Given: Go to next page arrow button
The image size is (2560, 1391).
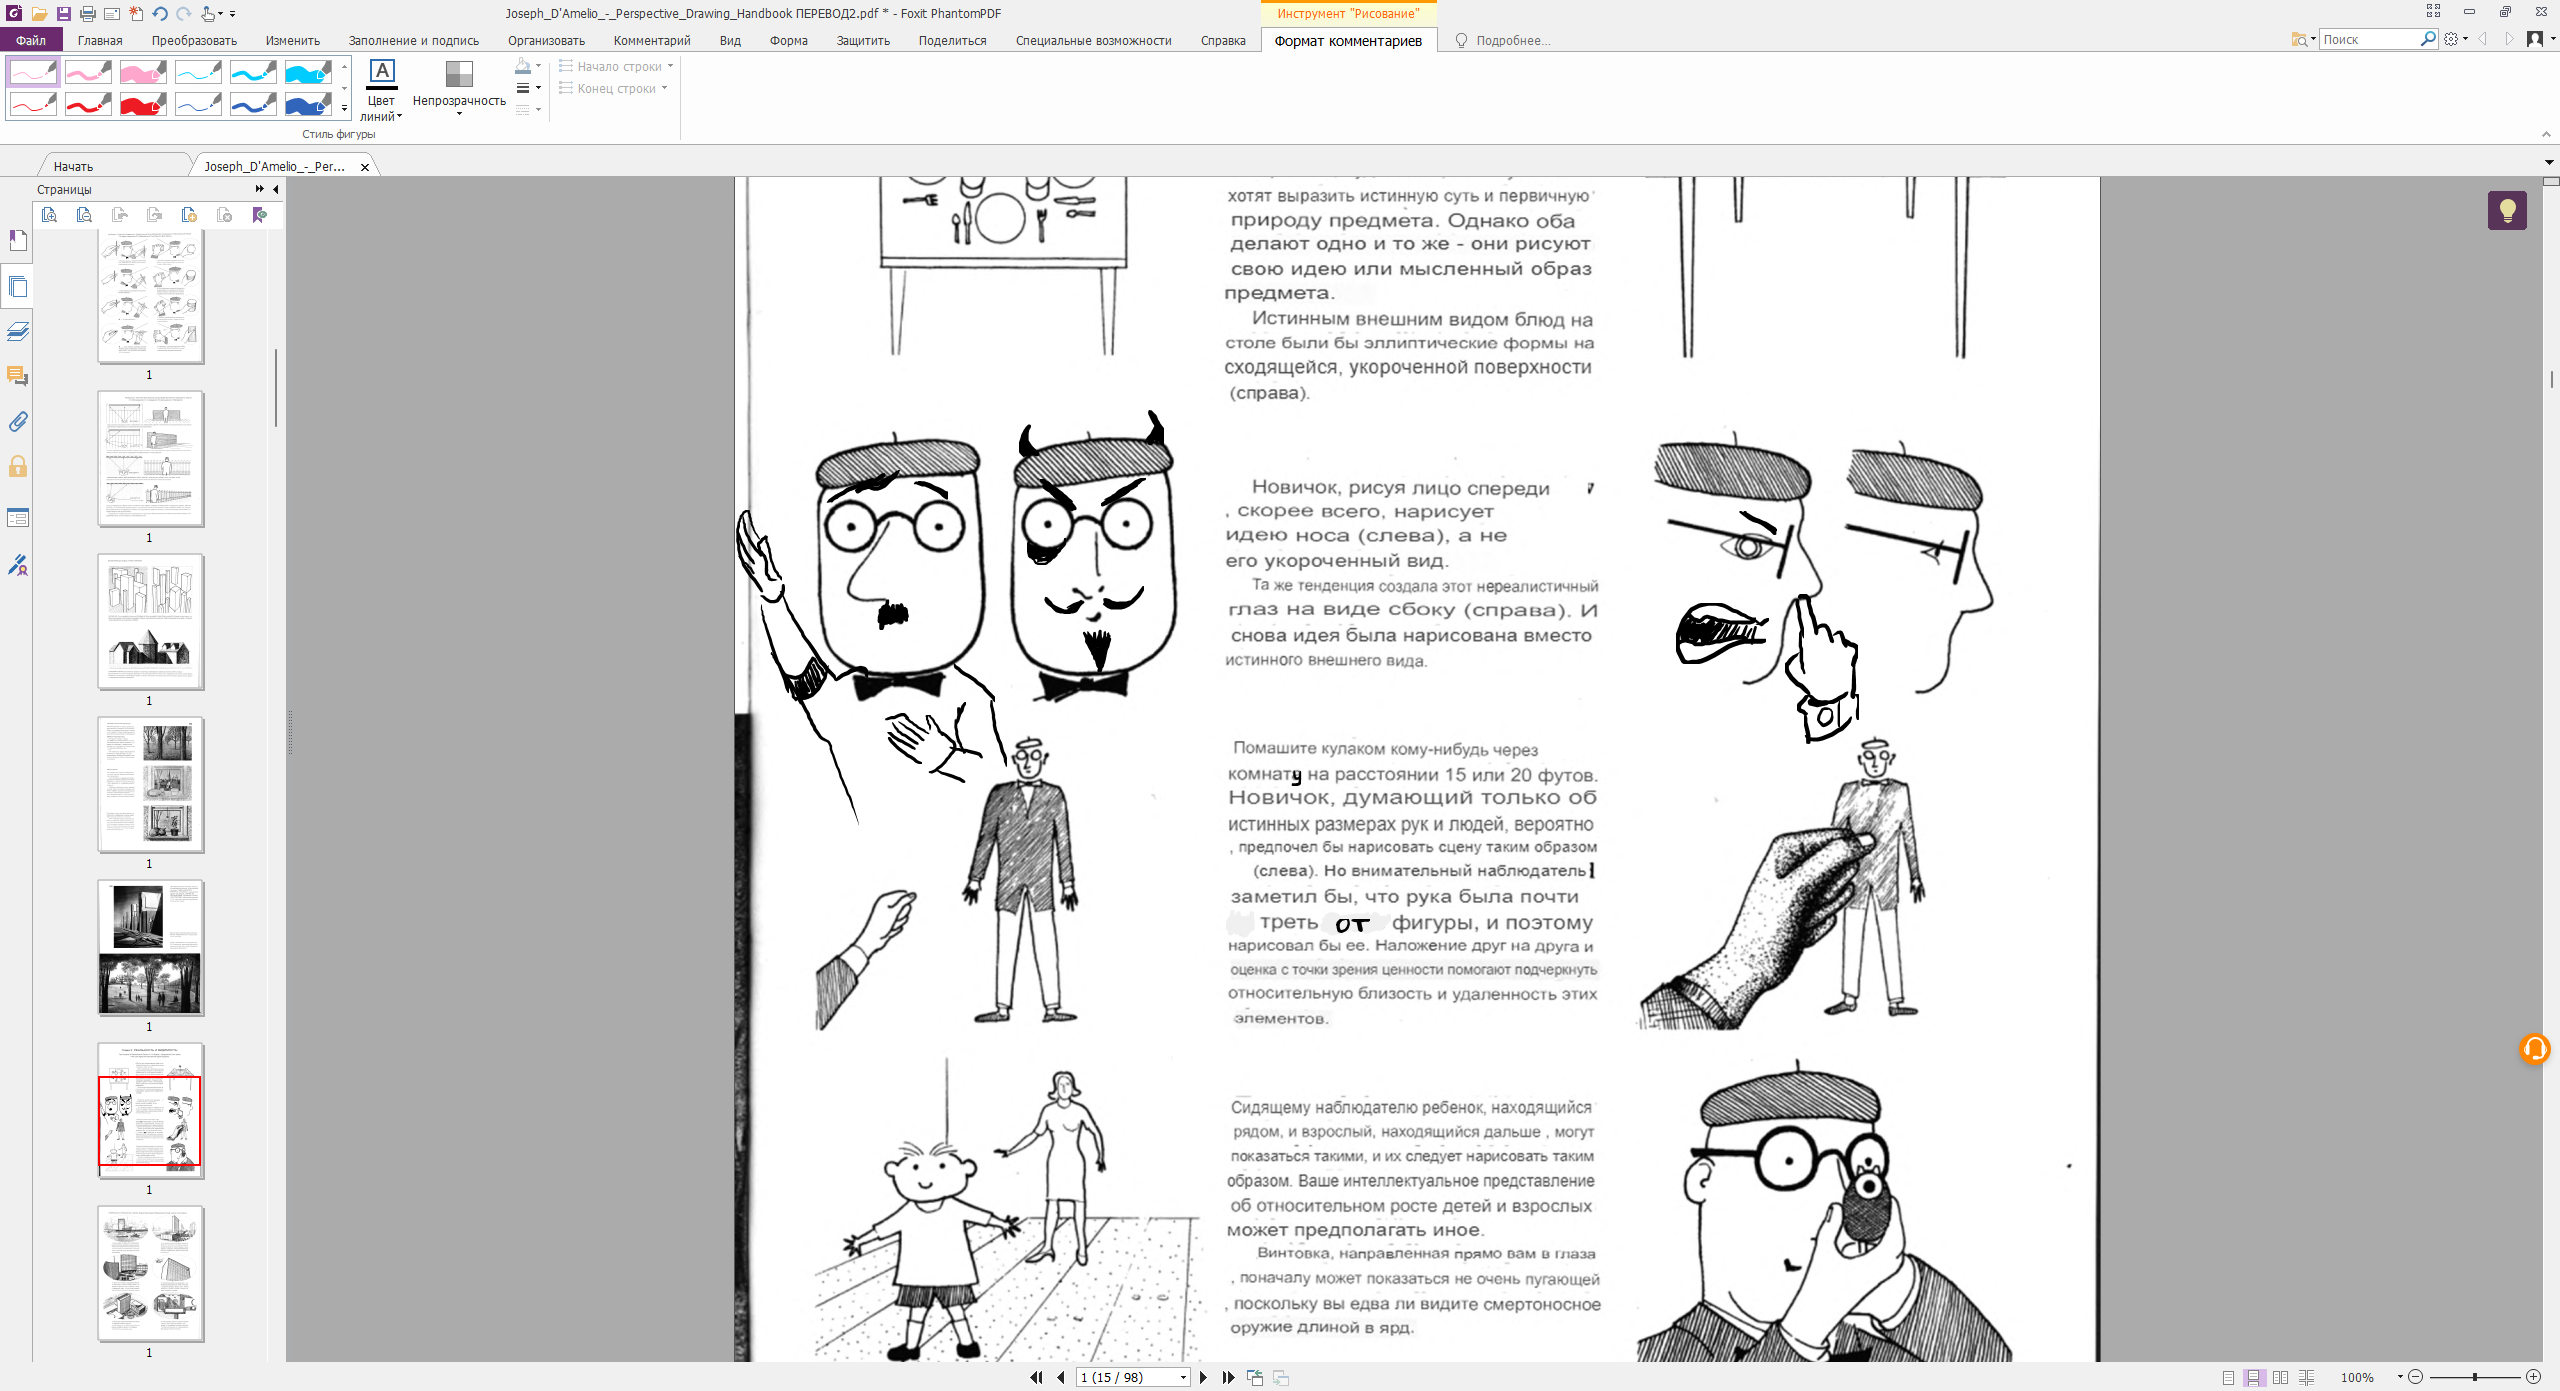Looking at the screenshot, I should pos(1203,1377).
